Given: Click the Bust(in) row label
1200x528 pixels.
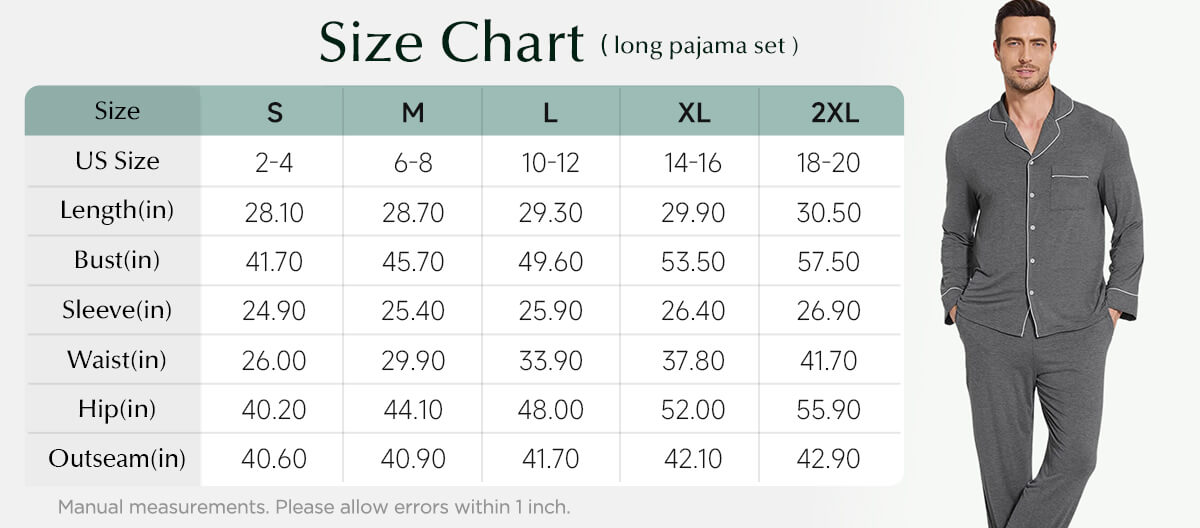Looking at the screenshot, I should click(x=116, y=261).
